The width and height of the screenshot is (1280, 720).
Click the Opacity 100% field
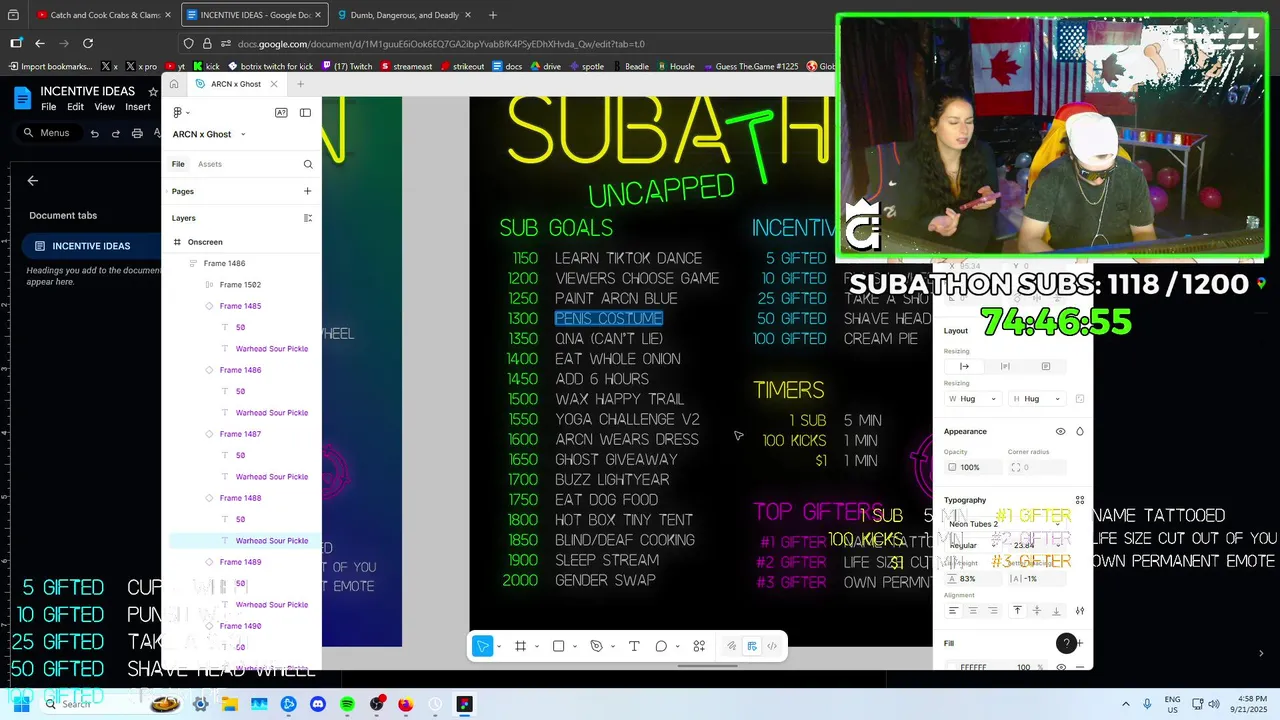973,467
